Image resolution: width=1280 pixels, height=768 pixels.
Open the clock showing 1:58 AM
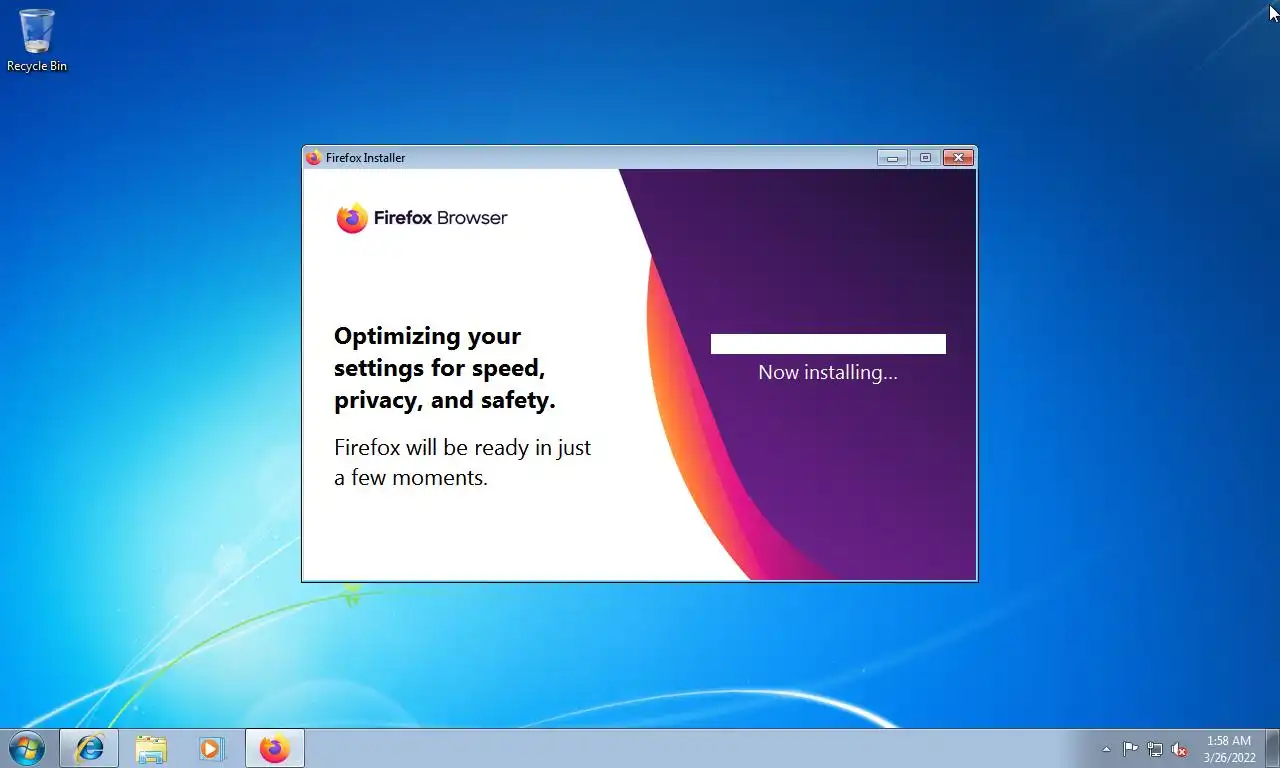tap(1229, 741)
